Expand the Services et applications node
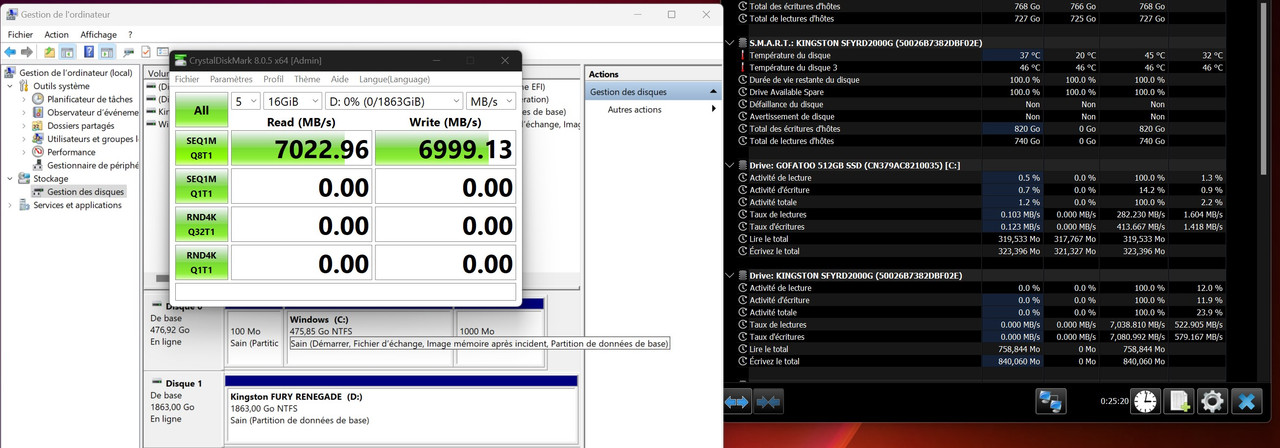The width and height of the screenshot is (1280, 448). (x=10, y=205)
